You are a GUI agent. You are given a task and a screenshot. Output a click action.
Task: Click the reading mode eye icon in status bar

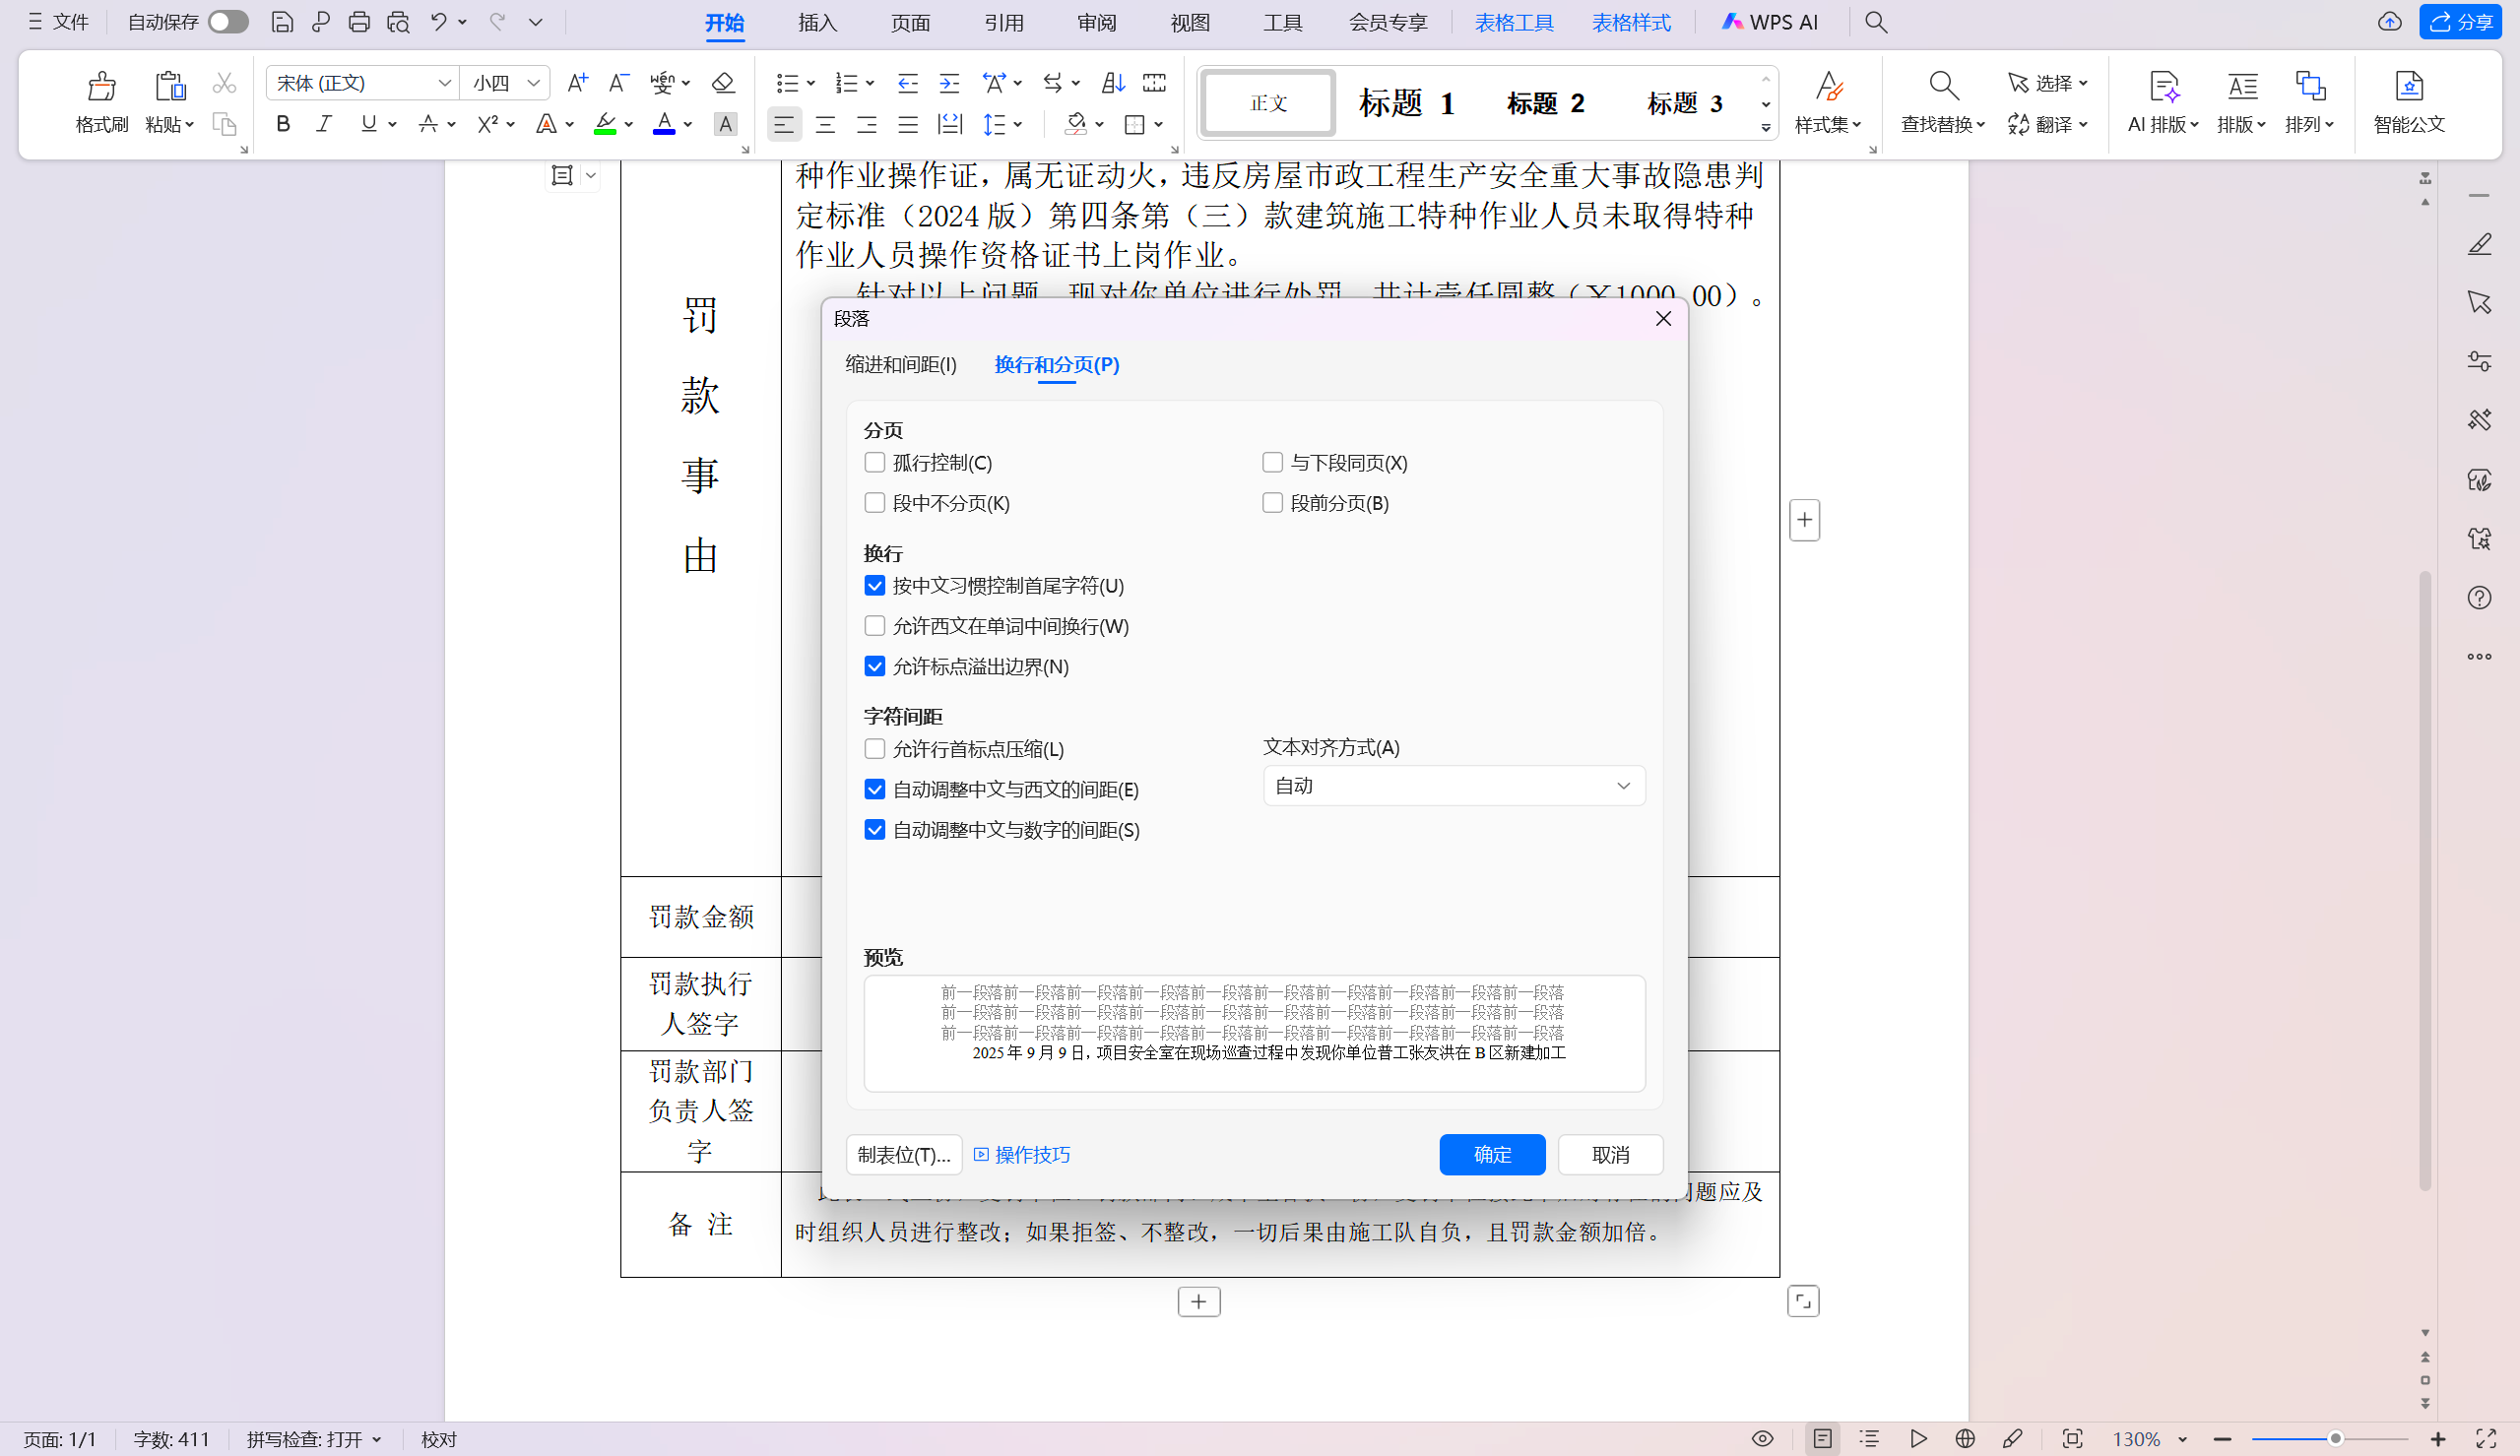click(x=1763, y=1439)
